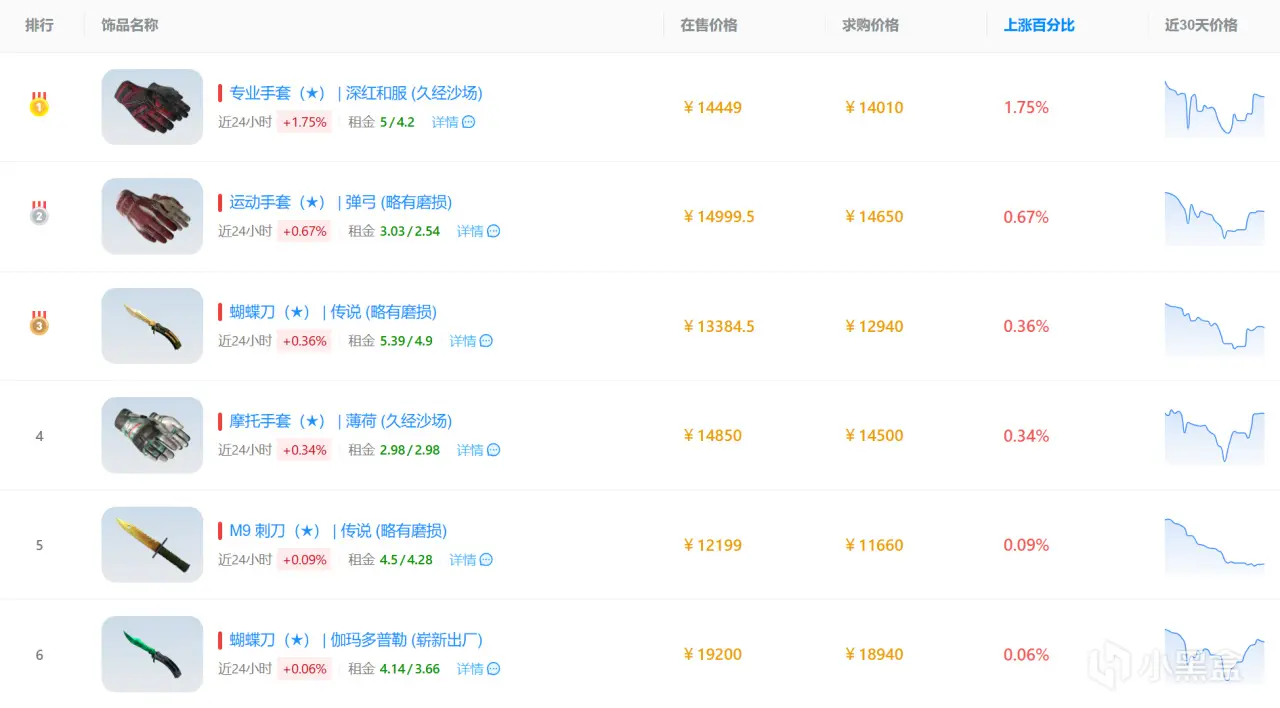The image size is (1280, 708).
Task: Click 详情 link for 弹弓 row
Action: (470, 231)
